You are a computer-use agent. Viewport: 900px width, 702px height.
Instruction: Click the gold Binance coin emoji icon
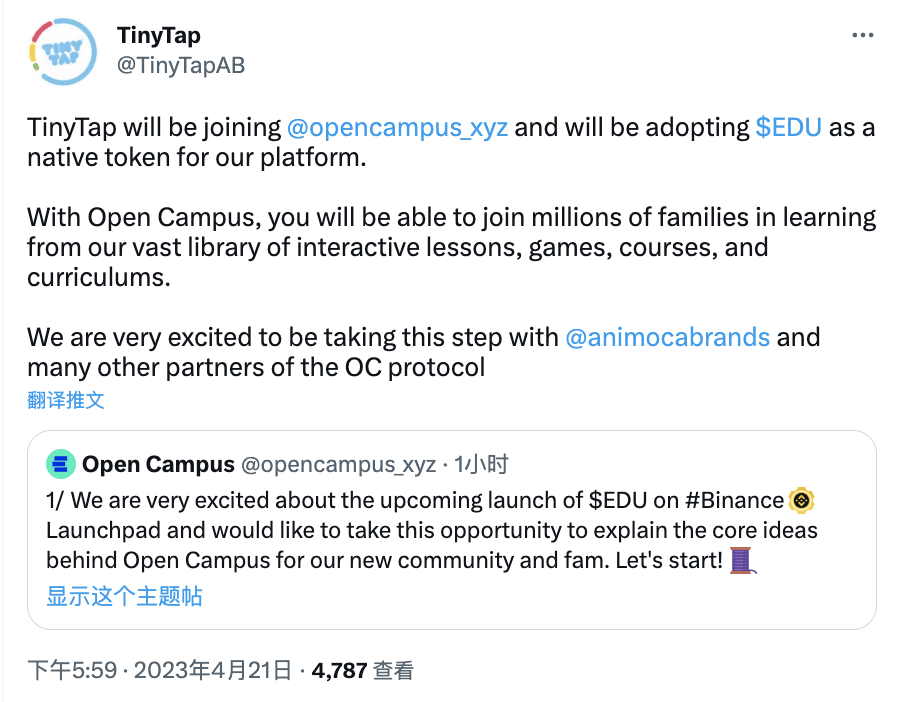tap(800, 500)
